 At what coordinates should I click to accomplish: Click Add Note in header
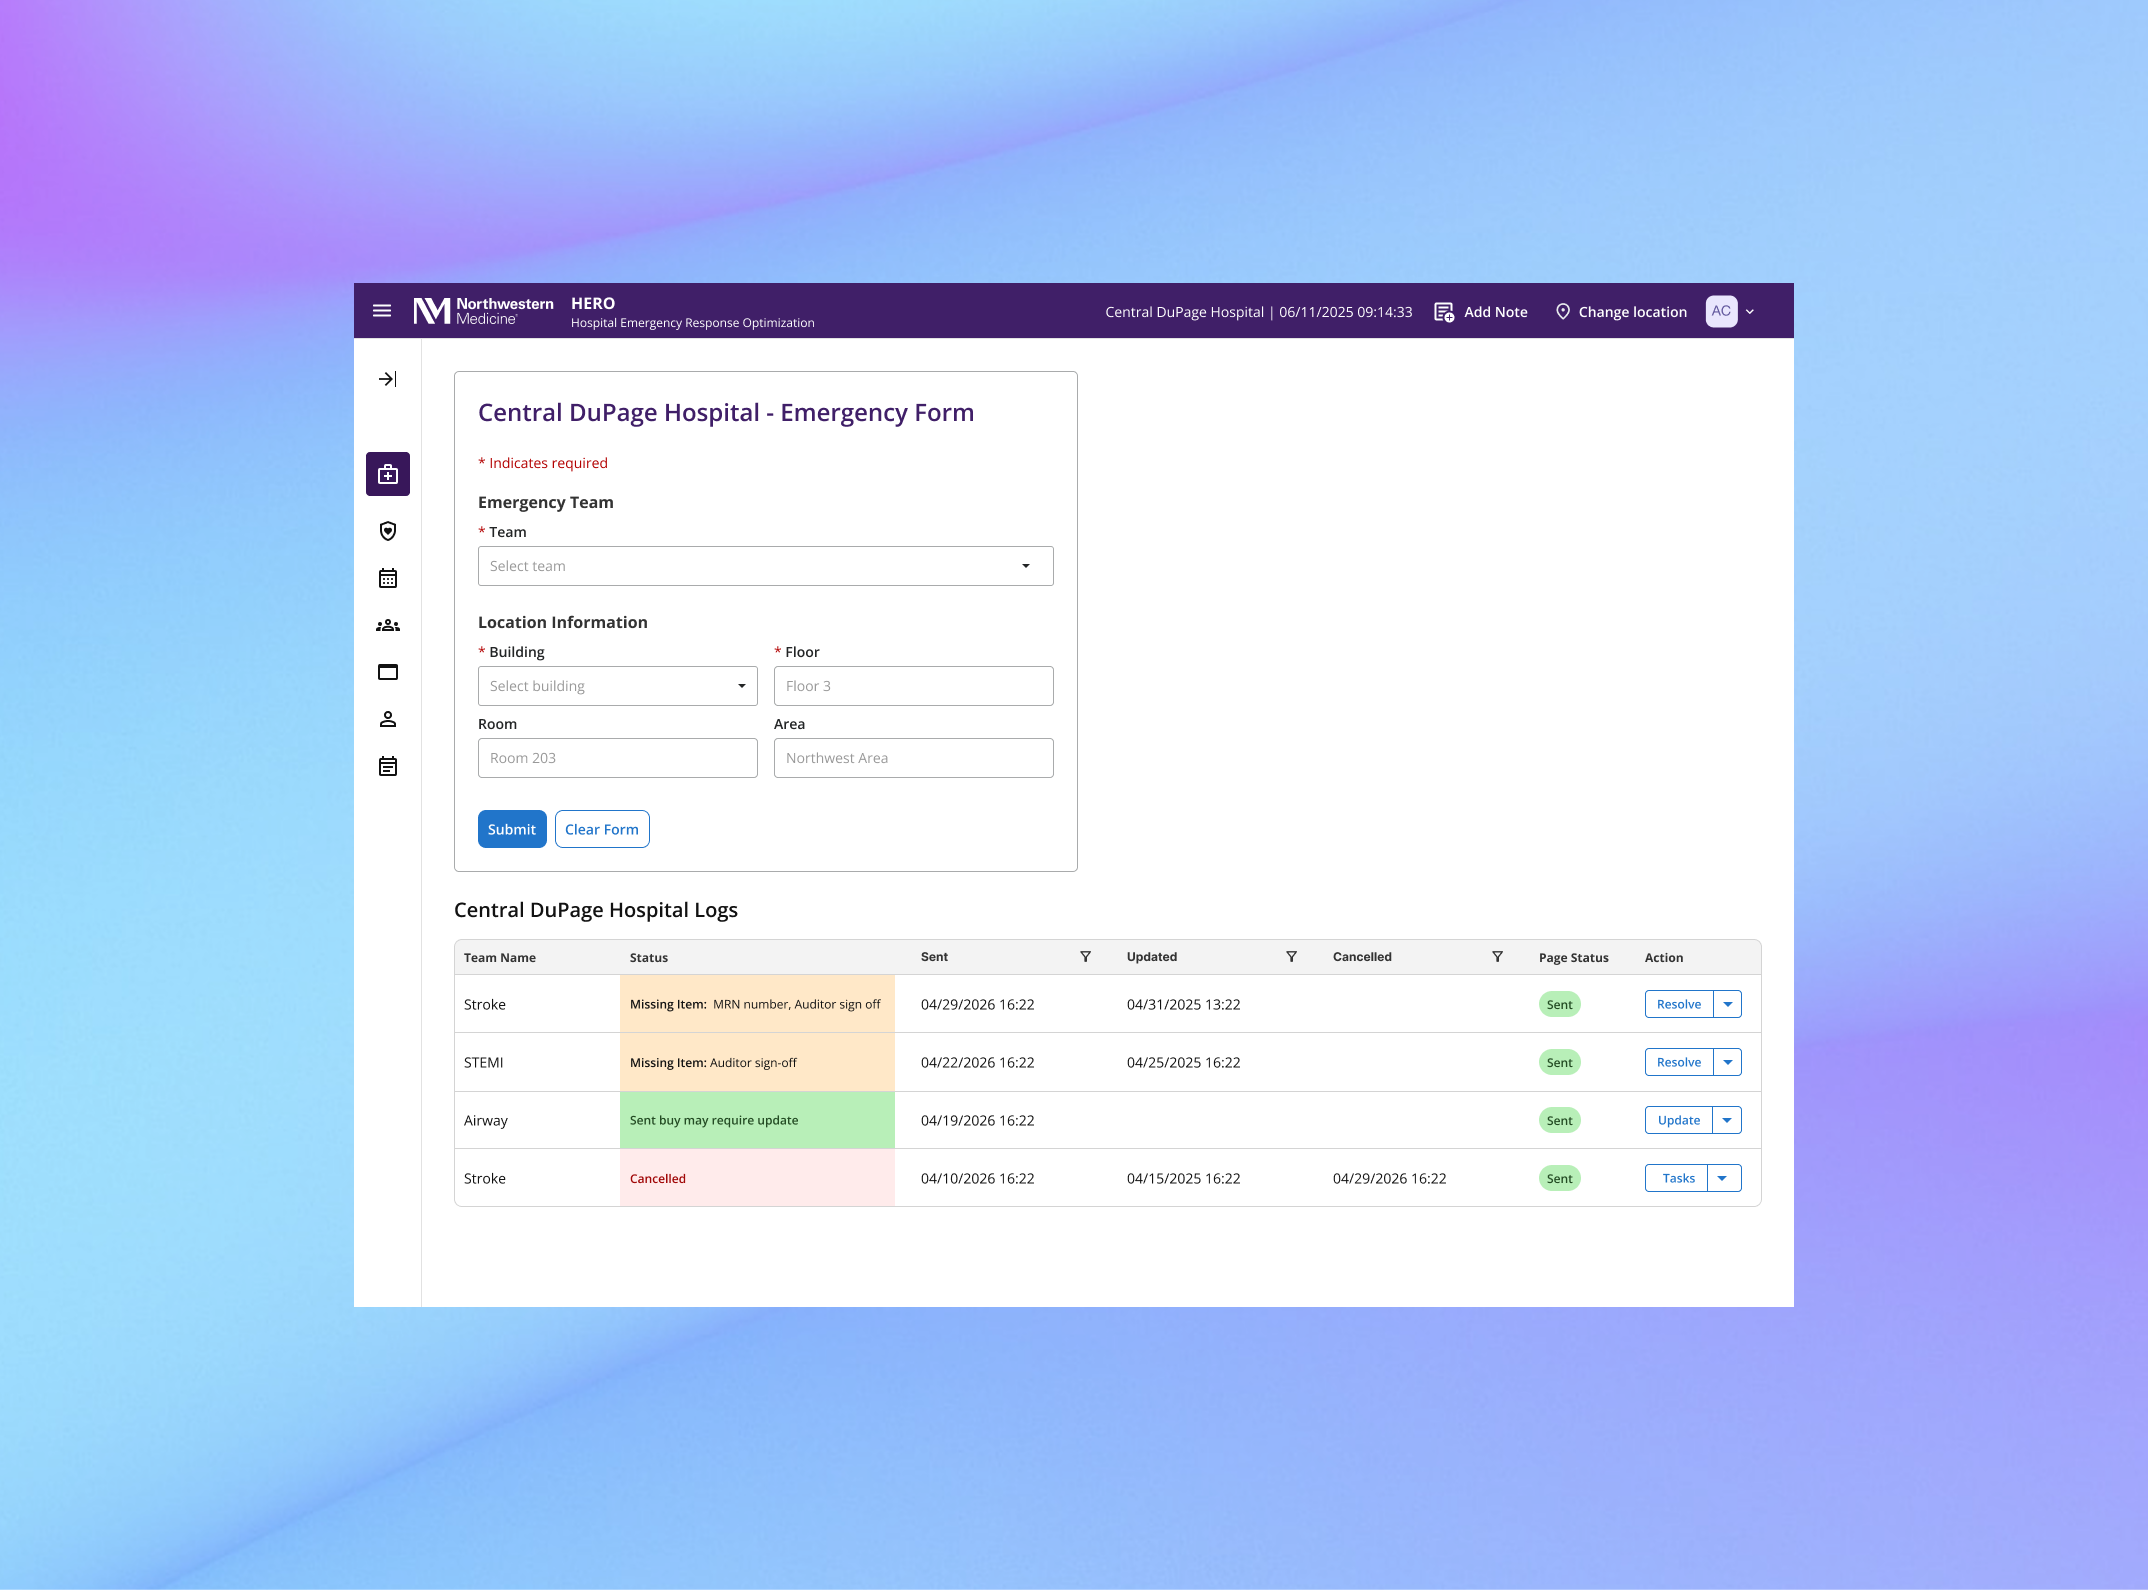(x=1481, y=312)
